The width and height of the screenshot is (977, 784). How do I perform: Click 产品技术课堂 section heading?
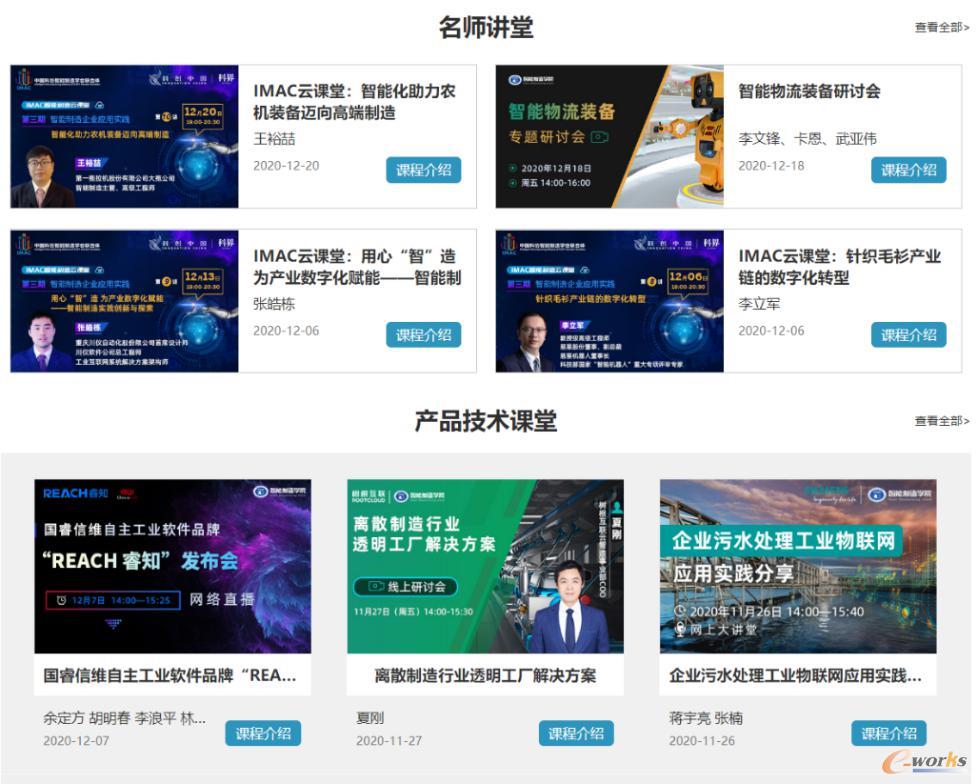(x=486, y=421)
